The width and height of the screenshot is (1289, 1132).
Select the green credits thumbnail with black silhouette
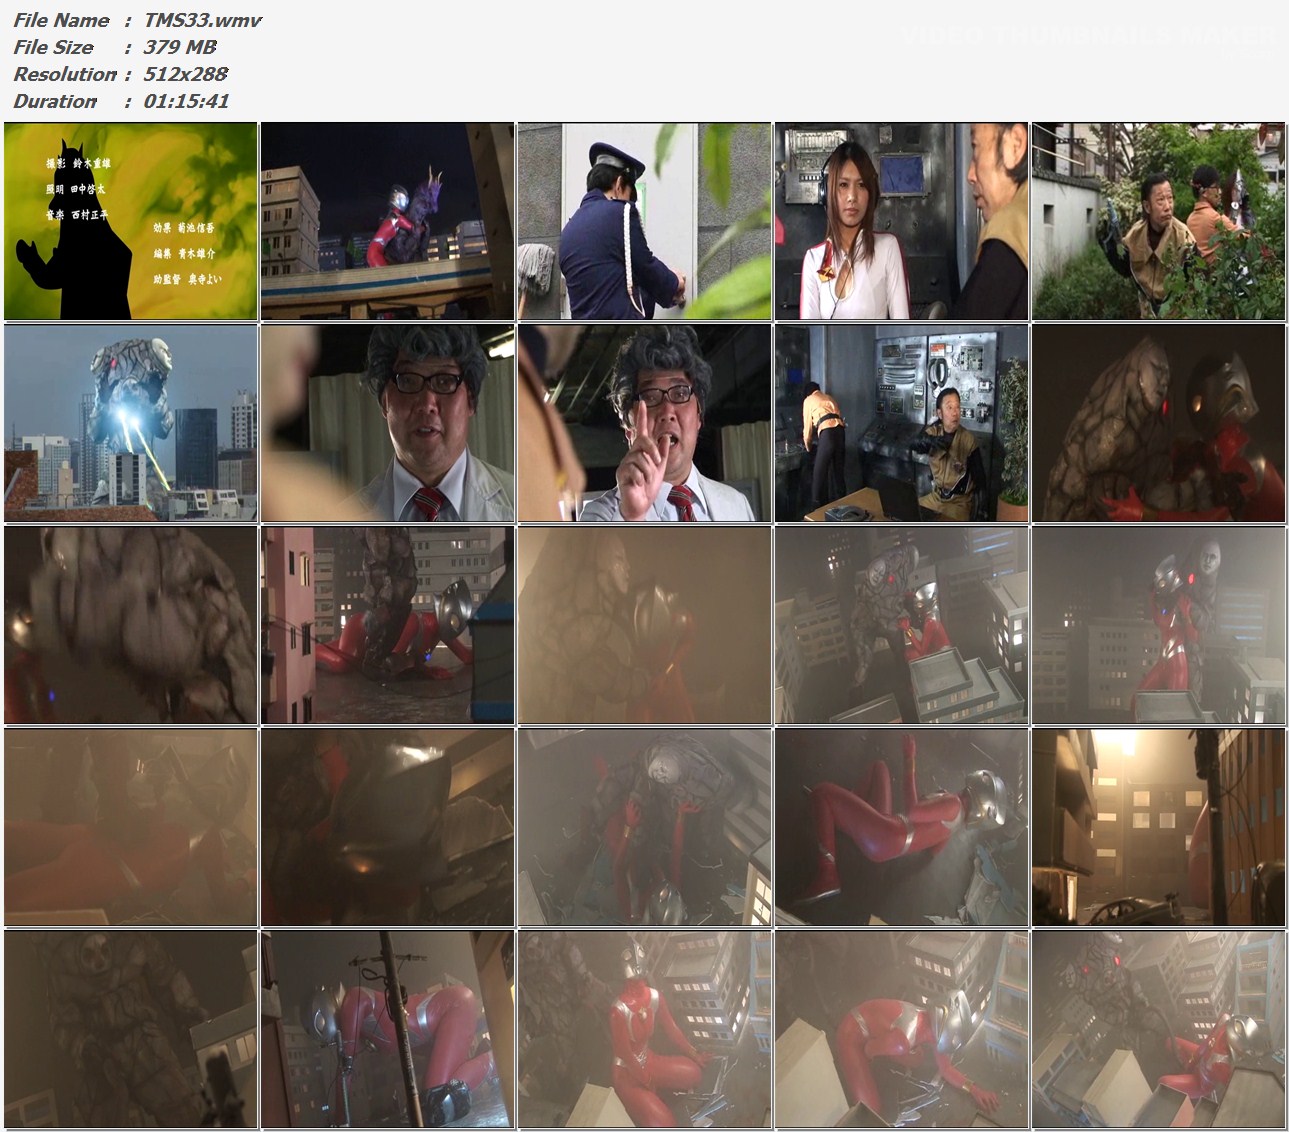(x=131, y=221)
